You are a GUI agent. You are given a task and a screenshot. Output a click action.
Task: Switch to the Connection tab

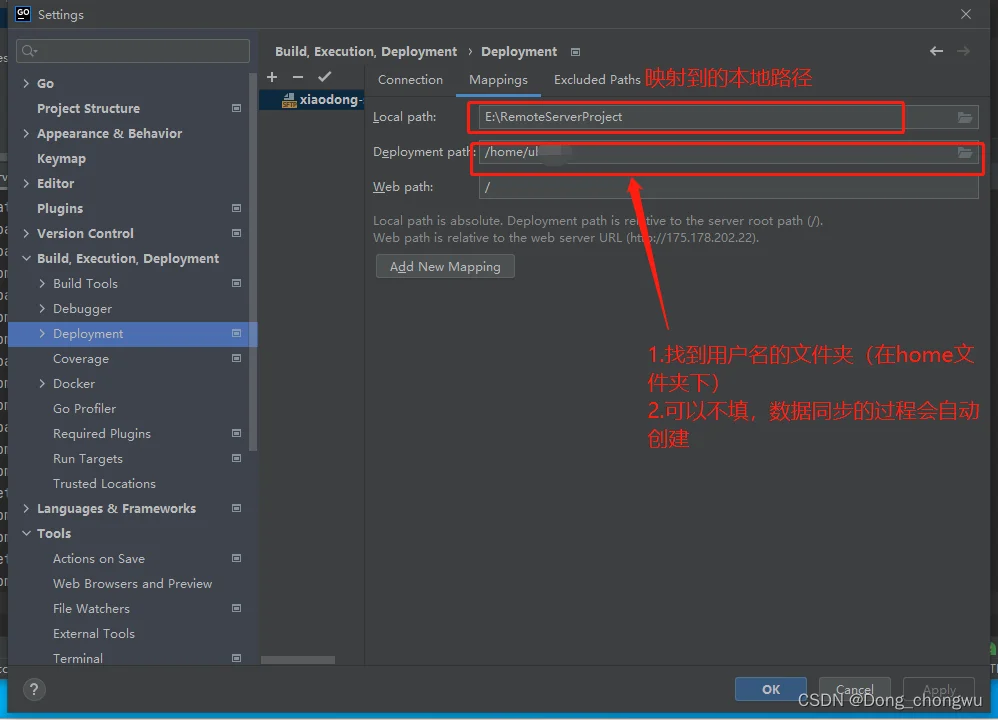click(x=410, y=80)
